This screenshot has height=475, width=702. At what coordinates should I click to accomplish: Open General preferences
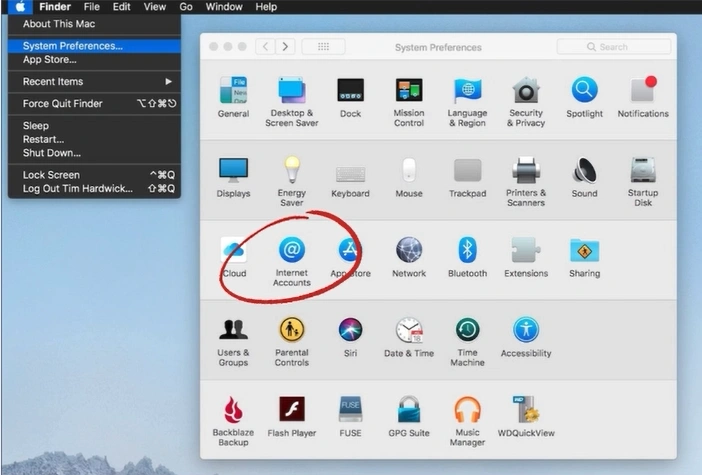(233, 97)
